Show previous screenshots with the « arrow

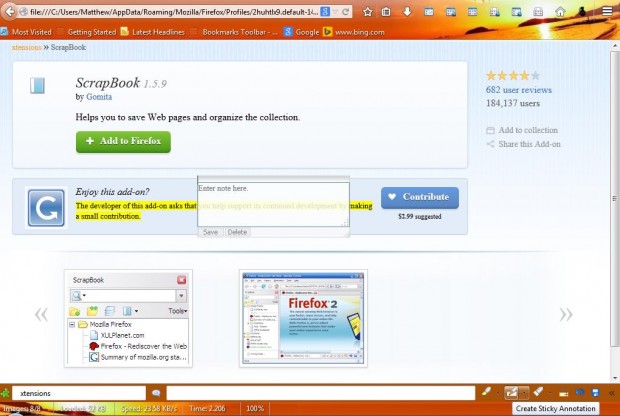point(41,315)
